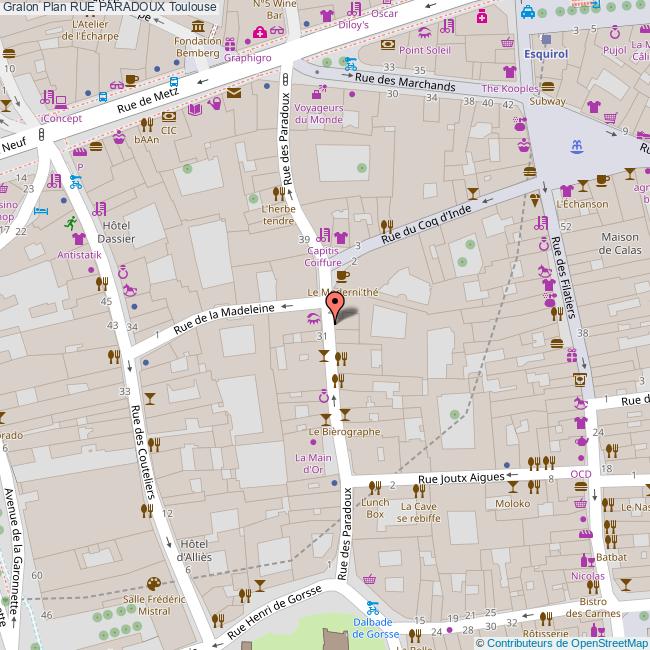Click the Rue de la Madeleine street label
Viewport: 650px width, 650px height.
pos(224,319)
